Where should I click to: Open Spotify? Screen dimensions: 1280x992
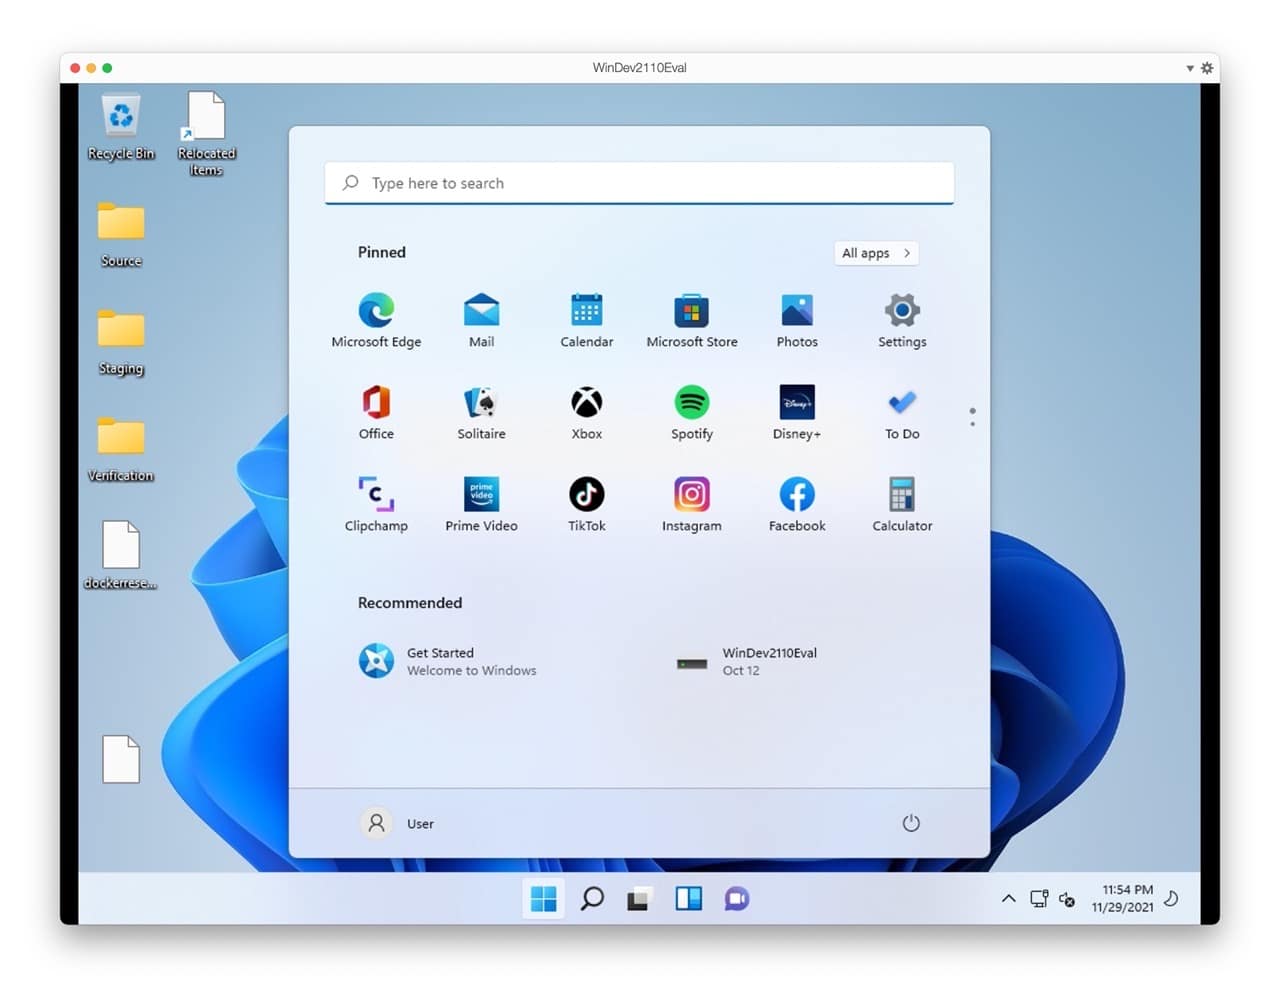click(x=692, y=412)
